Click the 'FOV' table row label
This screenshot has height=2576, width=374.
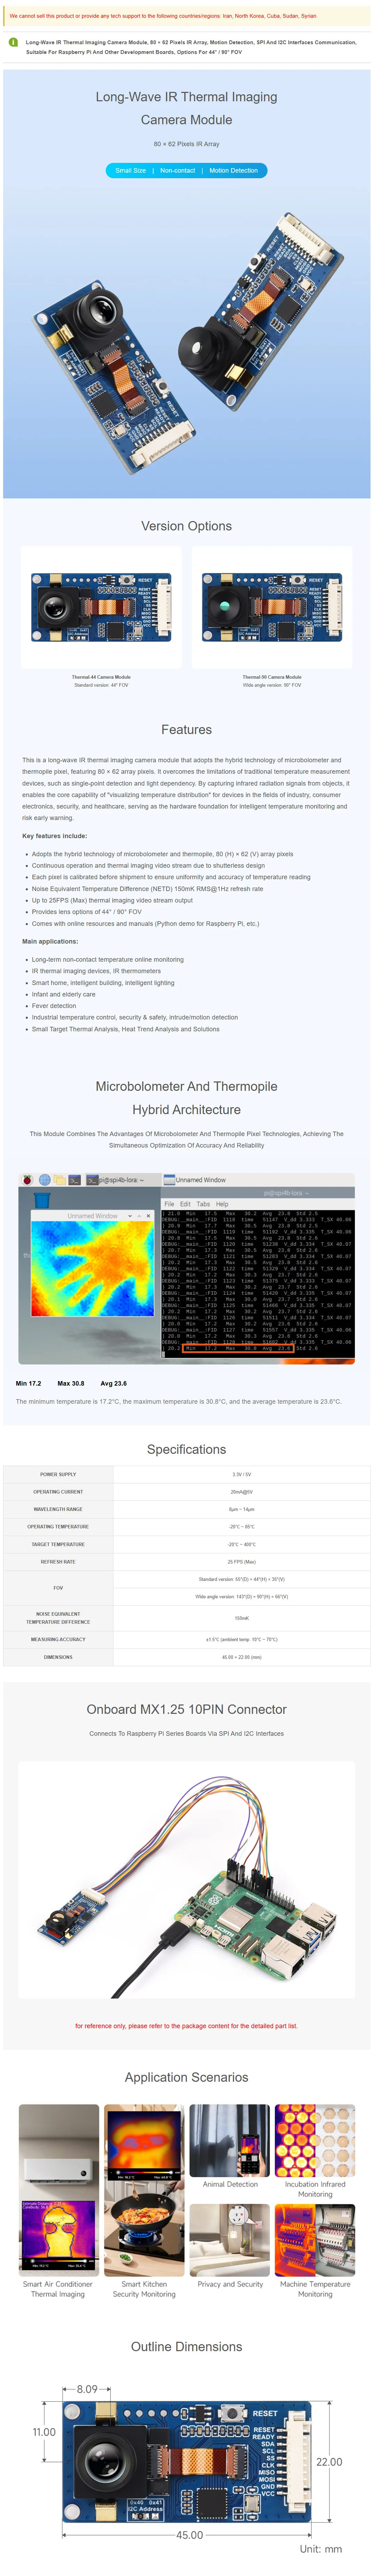[58, 1588]
